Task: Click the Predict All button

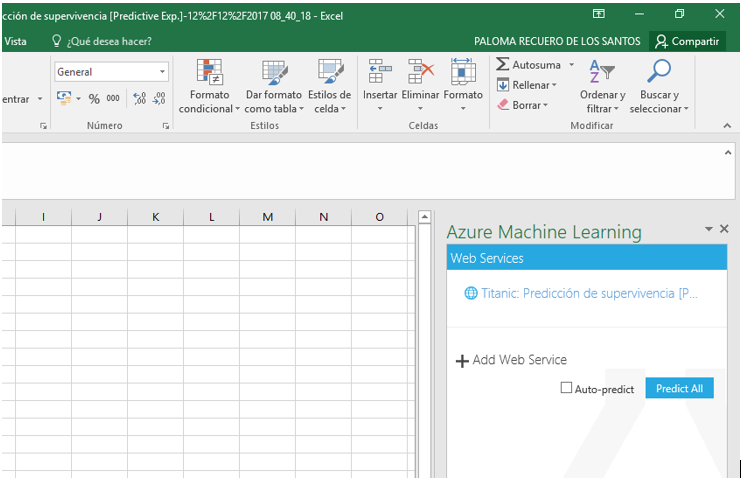Action: coord(679,388)
